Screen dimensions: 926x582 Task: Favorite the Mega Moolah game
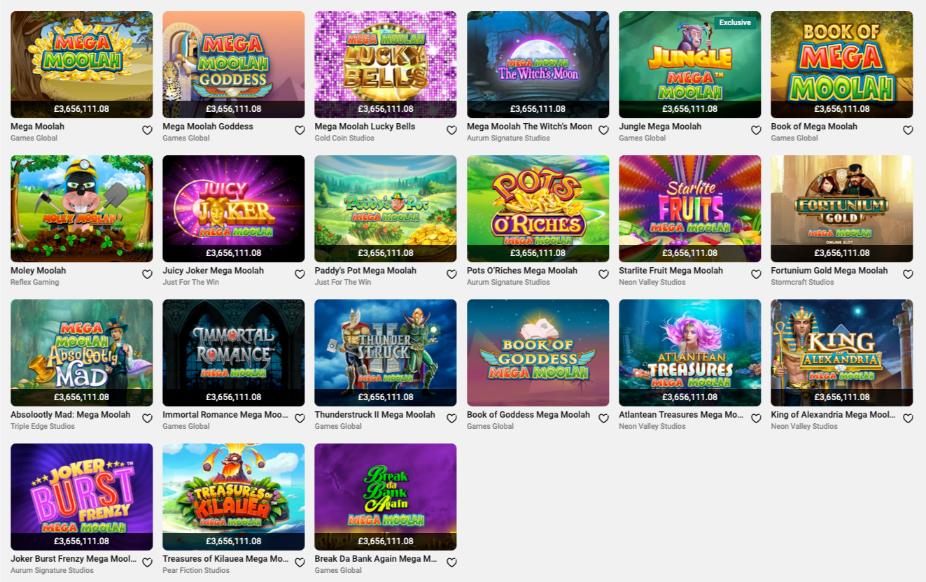point(147,130)
